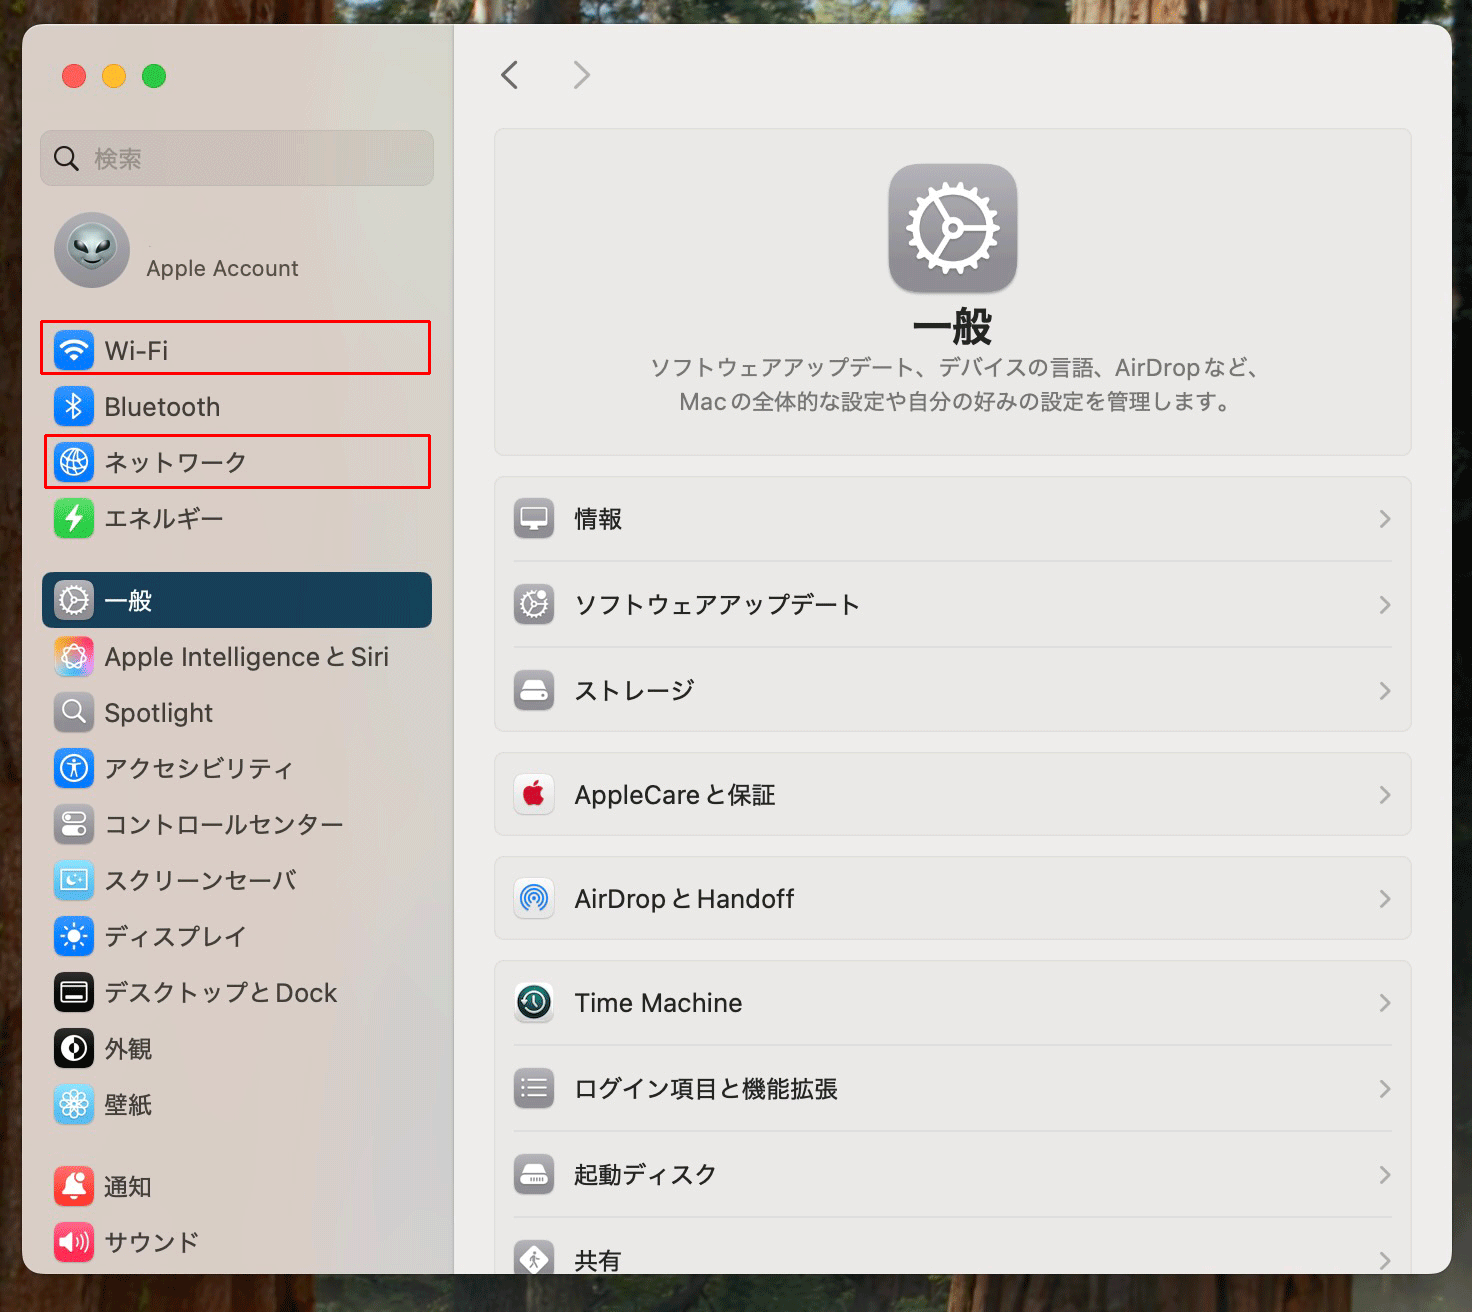The image size is (1472, 1312).
Task: Open the 壁紙 flower icon
Action: (74, 1104)
